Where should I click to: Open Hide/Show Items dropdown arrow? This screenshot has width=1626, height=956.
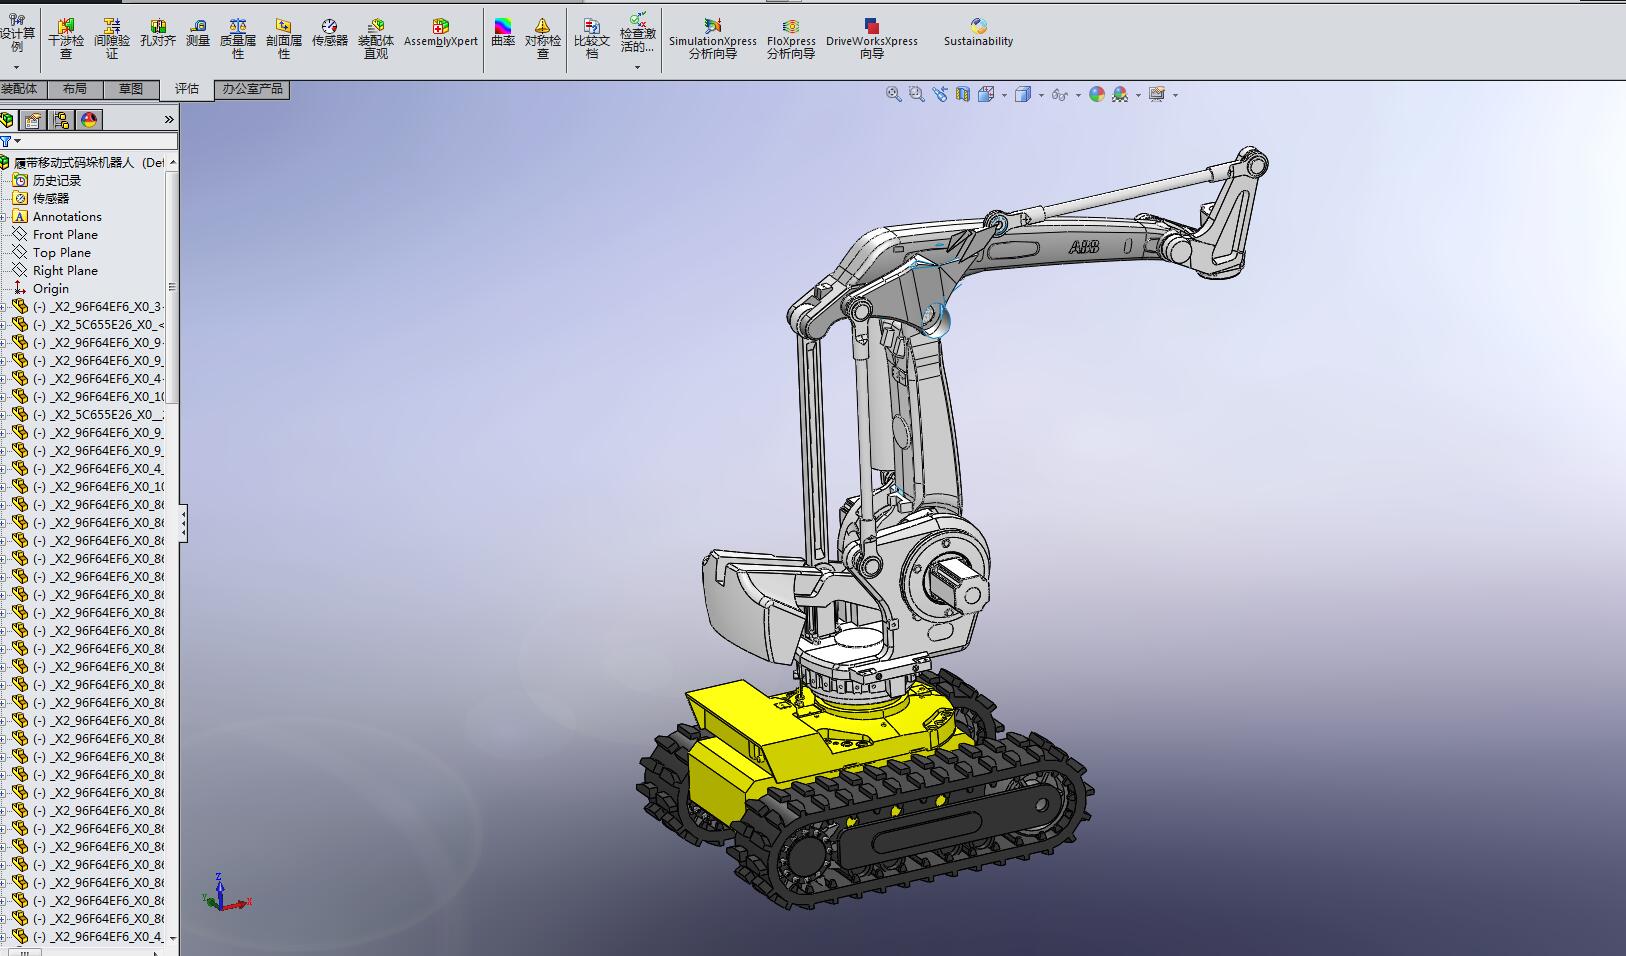tap(1078, 95)
